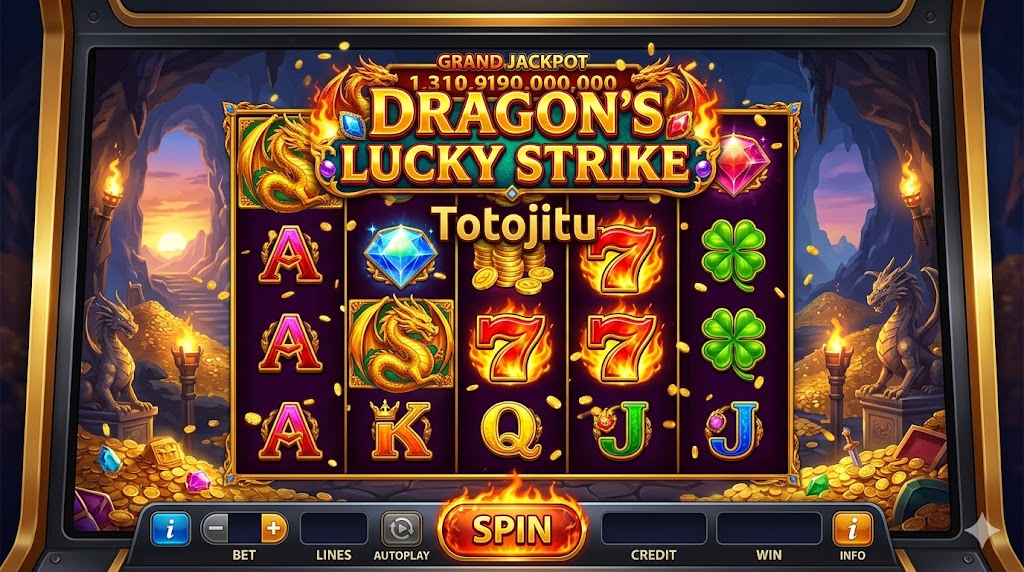Screen dimensions: 1024x572
Task: Toggle the Autoplay icon
Action: 401,528
